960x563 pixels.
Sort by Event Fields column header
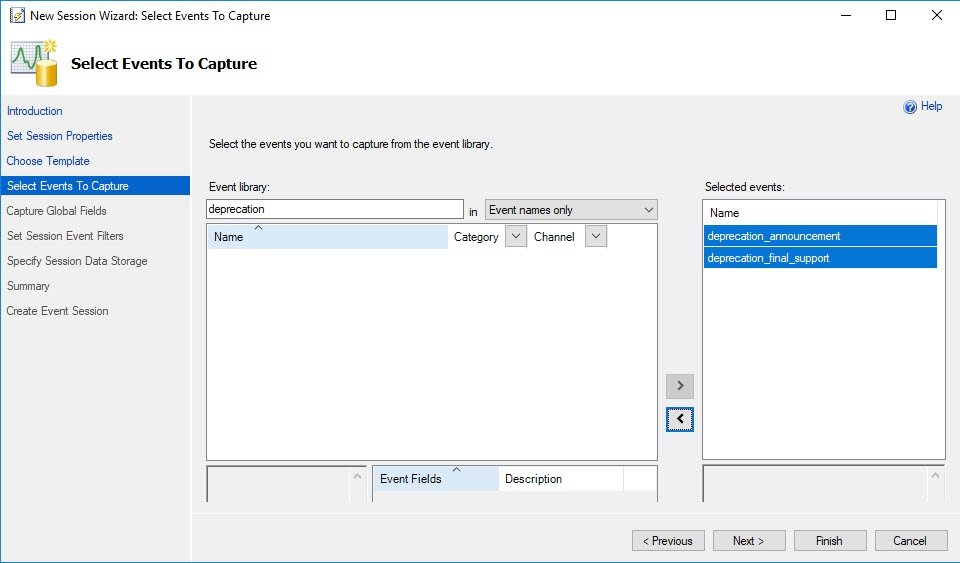[x=435, y=479]
